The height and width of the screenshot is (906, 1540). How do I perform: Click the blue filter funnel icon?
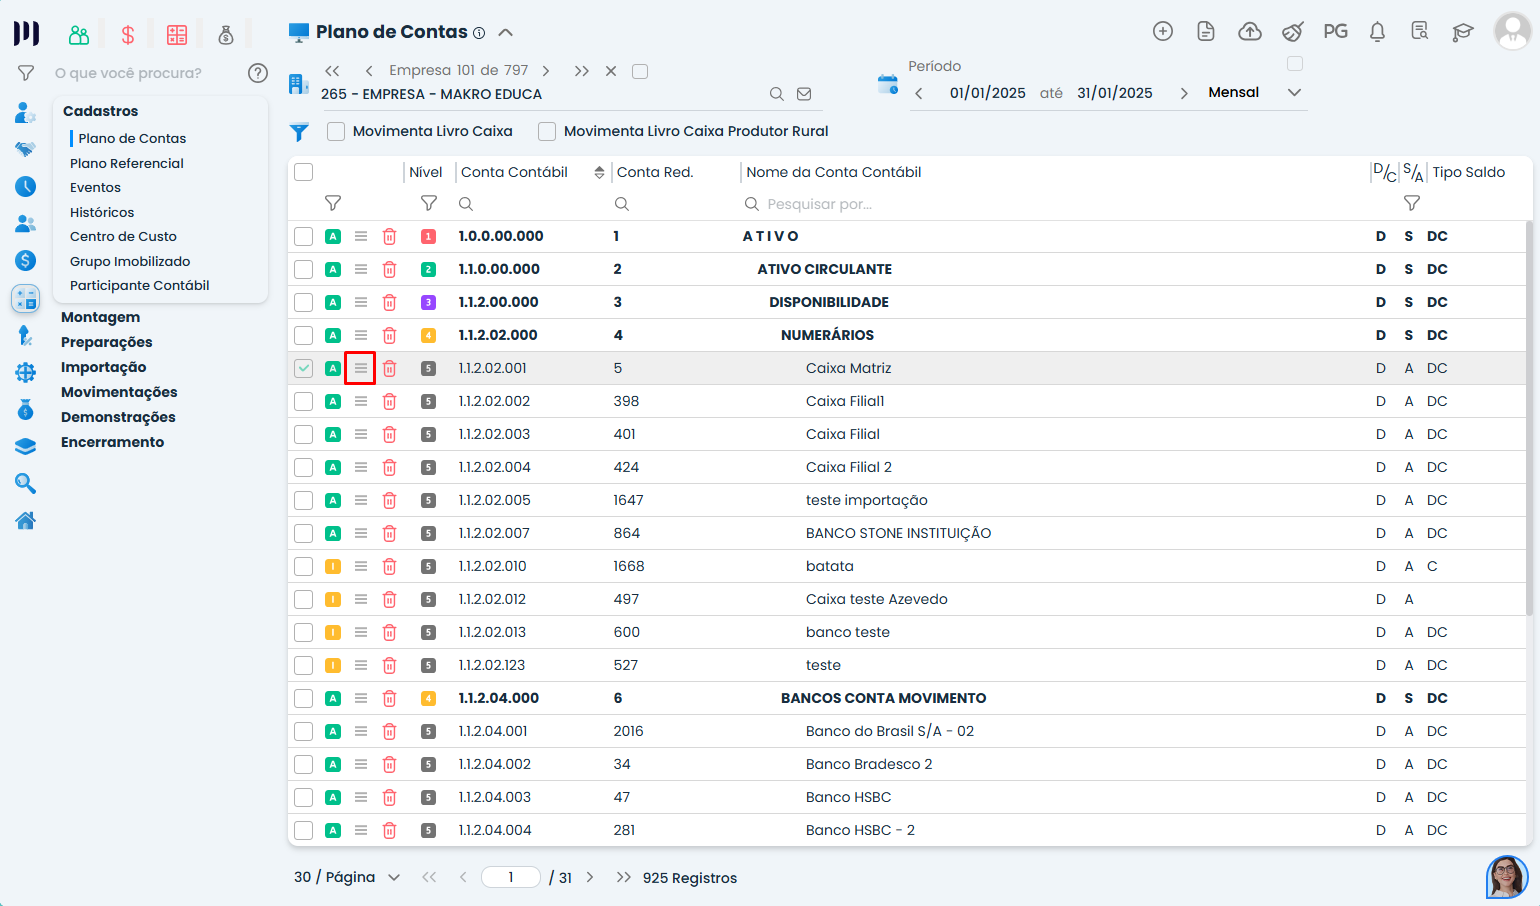(x=299, y=132)
